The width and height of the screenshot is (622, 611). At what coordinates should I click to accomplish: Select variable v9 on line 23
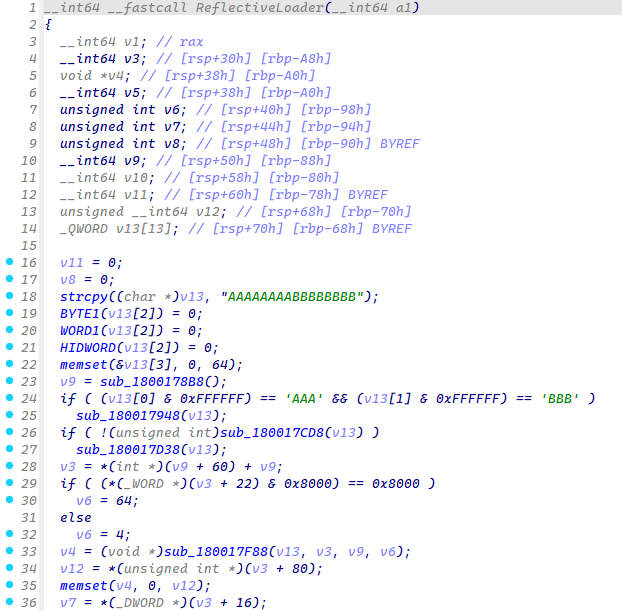pos(68,382)
